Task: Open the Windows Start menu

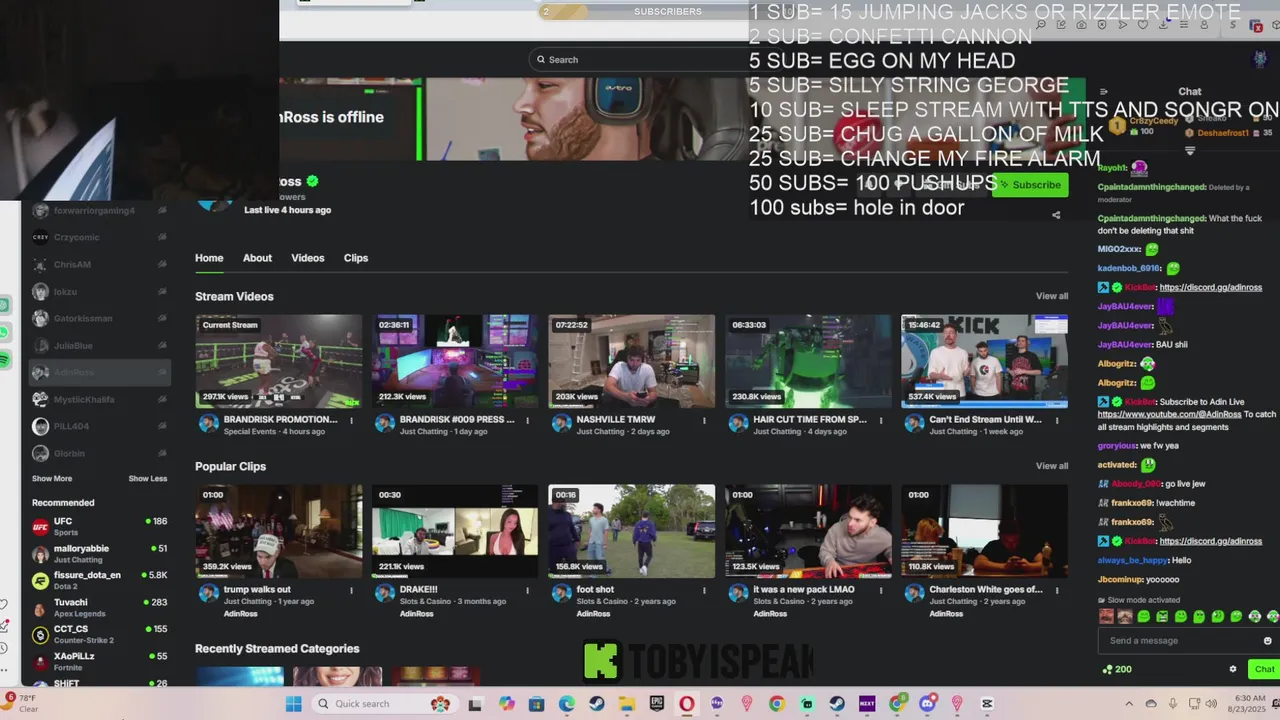Action: pos(293,704)
